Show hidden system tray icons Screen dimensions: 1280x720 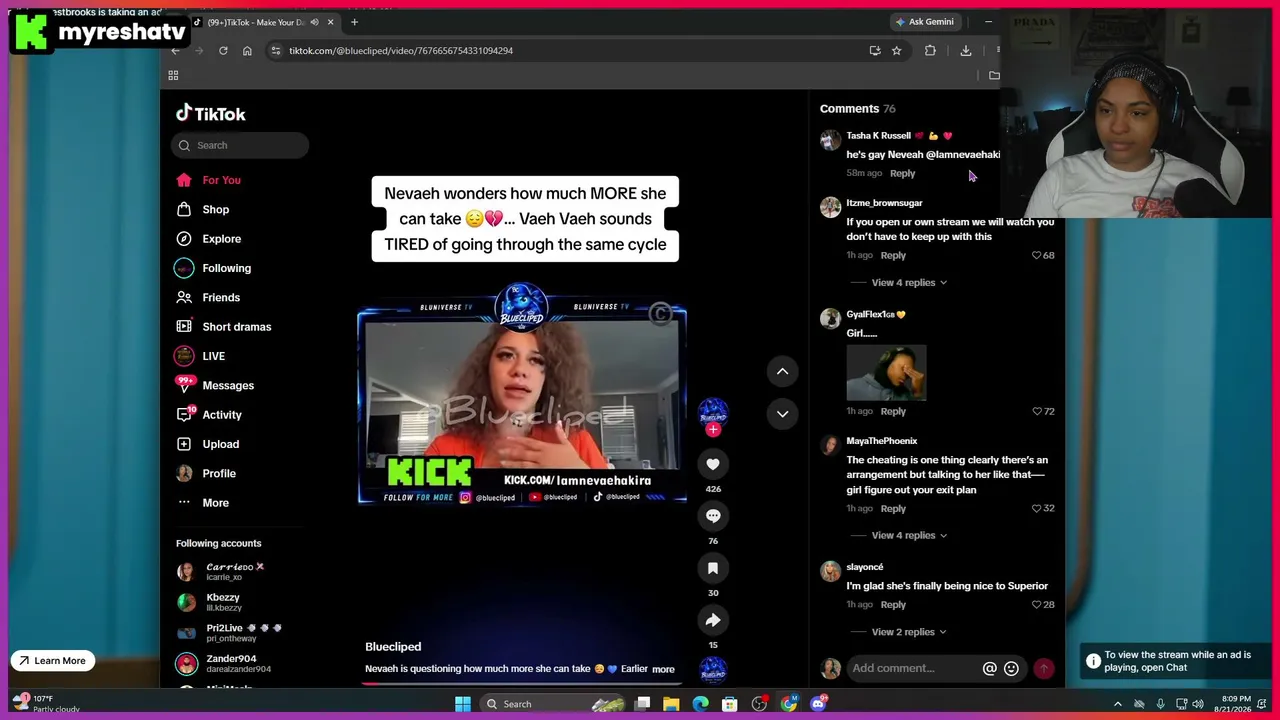1117,704
